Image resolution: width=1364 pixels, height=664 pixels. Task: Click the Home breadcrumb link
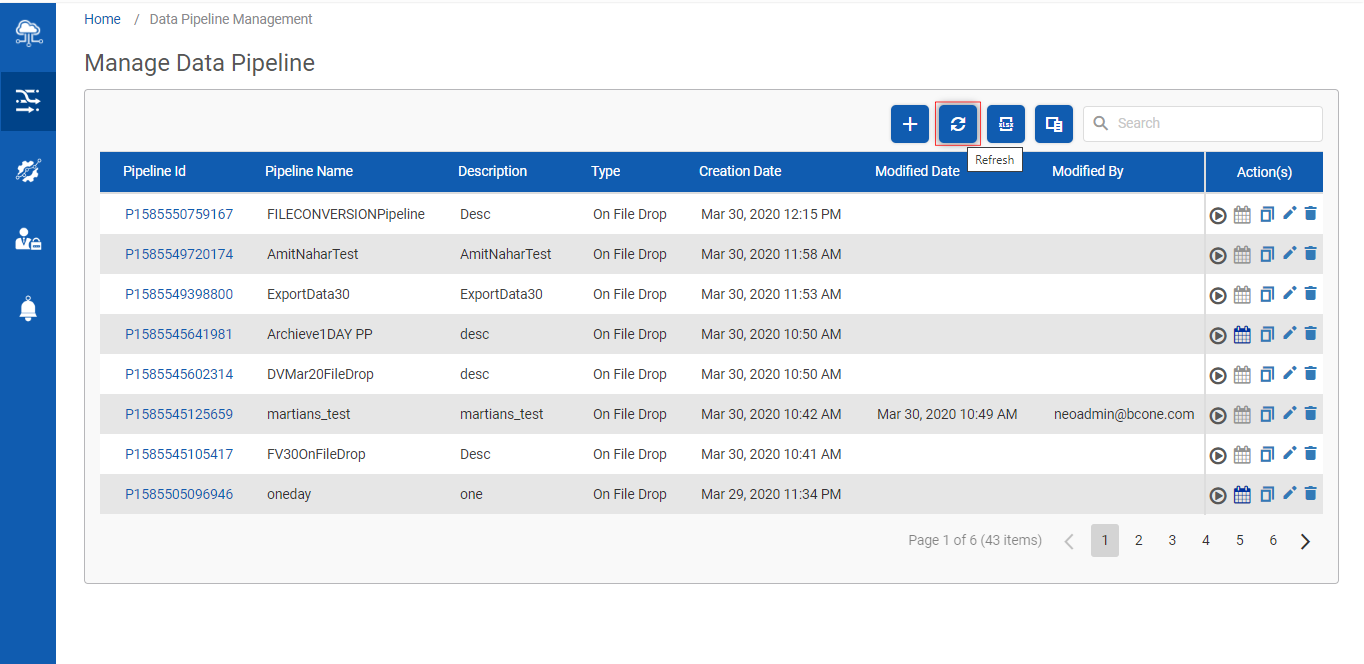102,19
